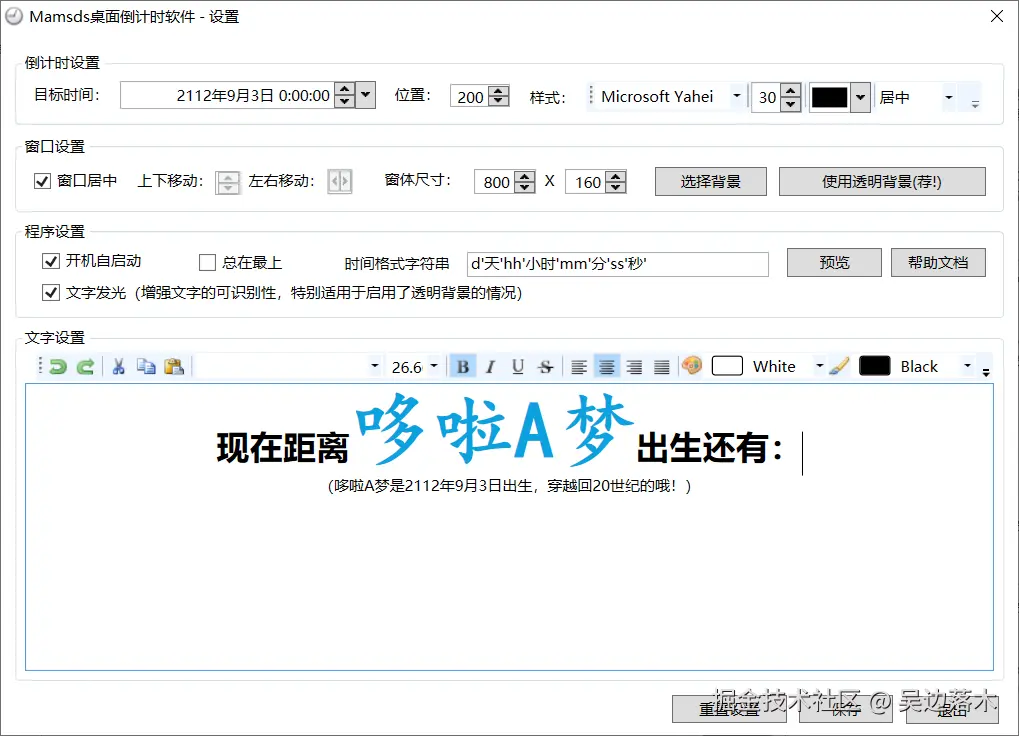The image size is (1019, 736).
Task: Increase window height 160
Action: click(x=615, y=175)
